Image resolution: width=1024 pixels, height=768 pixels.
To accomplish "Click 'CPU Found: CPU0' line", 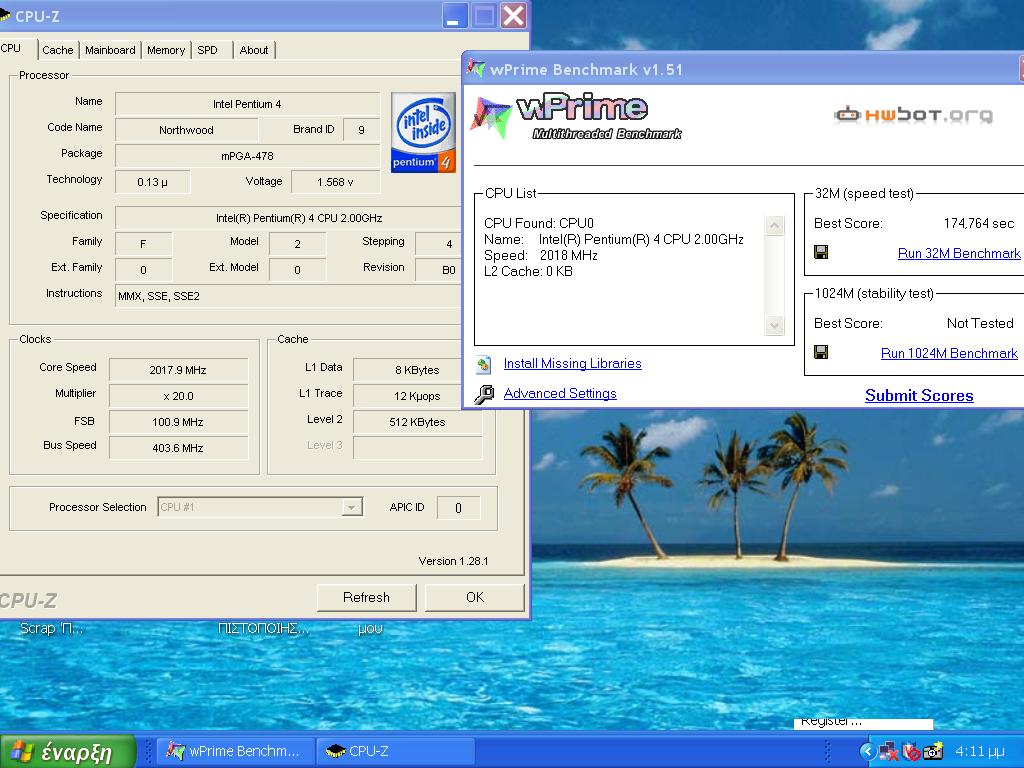I will pyautogui.click(x=539, y=223).
